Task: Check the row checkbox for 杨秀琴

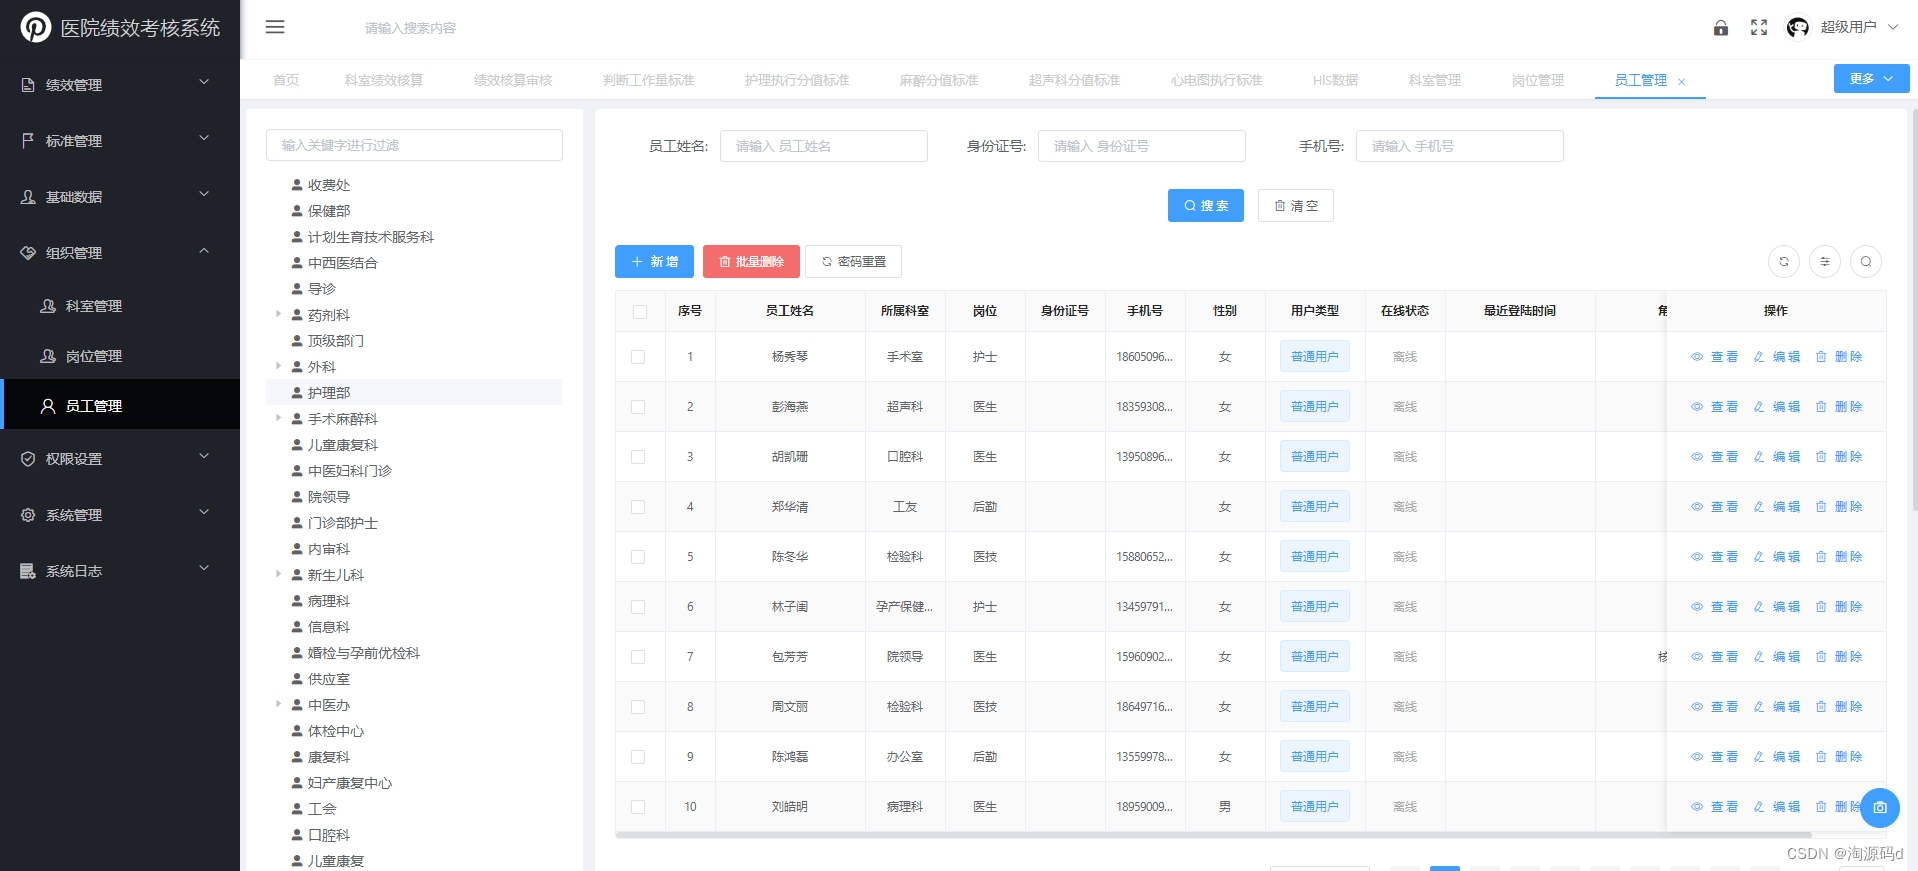Action: click(x=638, y=357)
